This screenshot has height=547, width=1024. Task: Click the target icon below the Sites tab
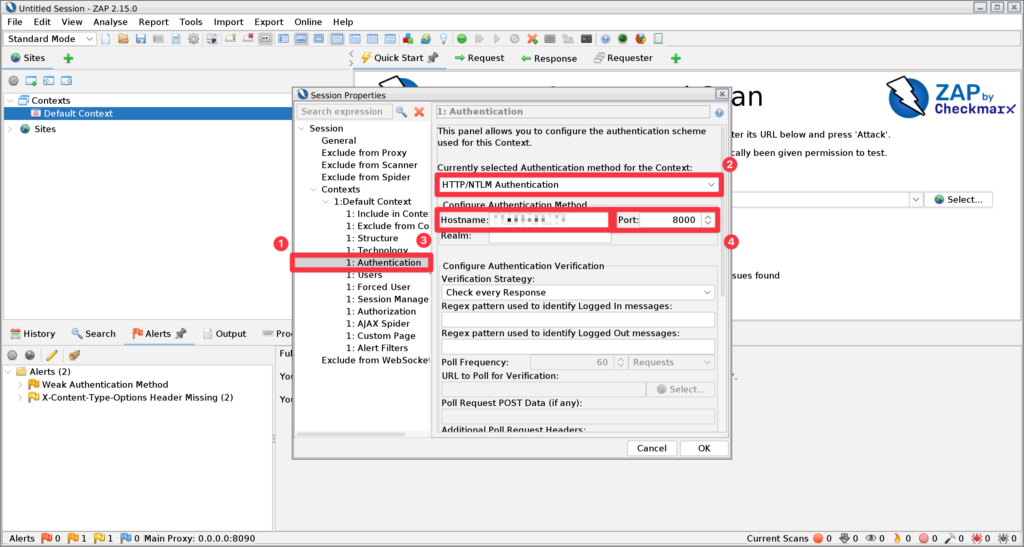13,81
